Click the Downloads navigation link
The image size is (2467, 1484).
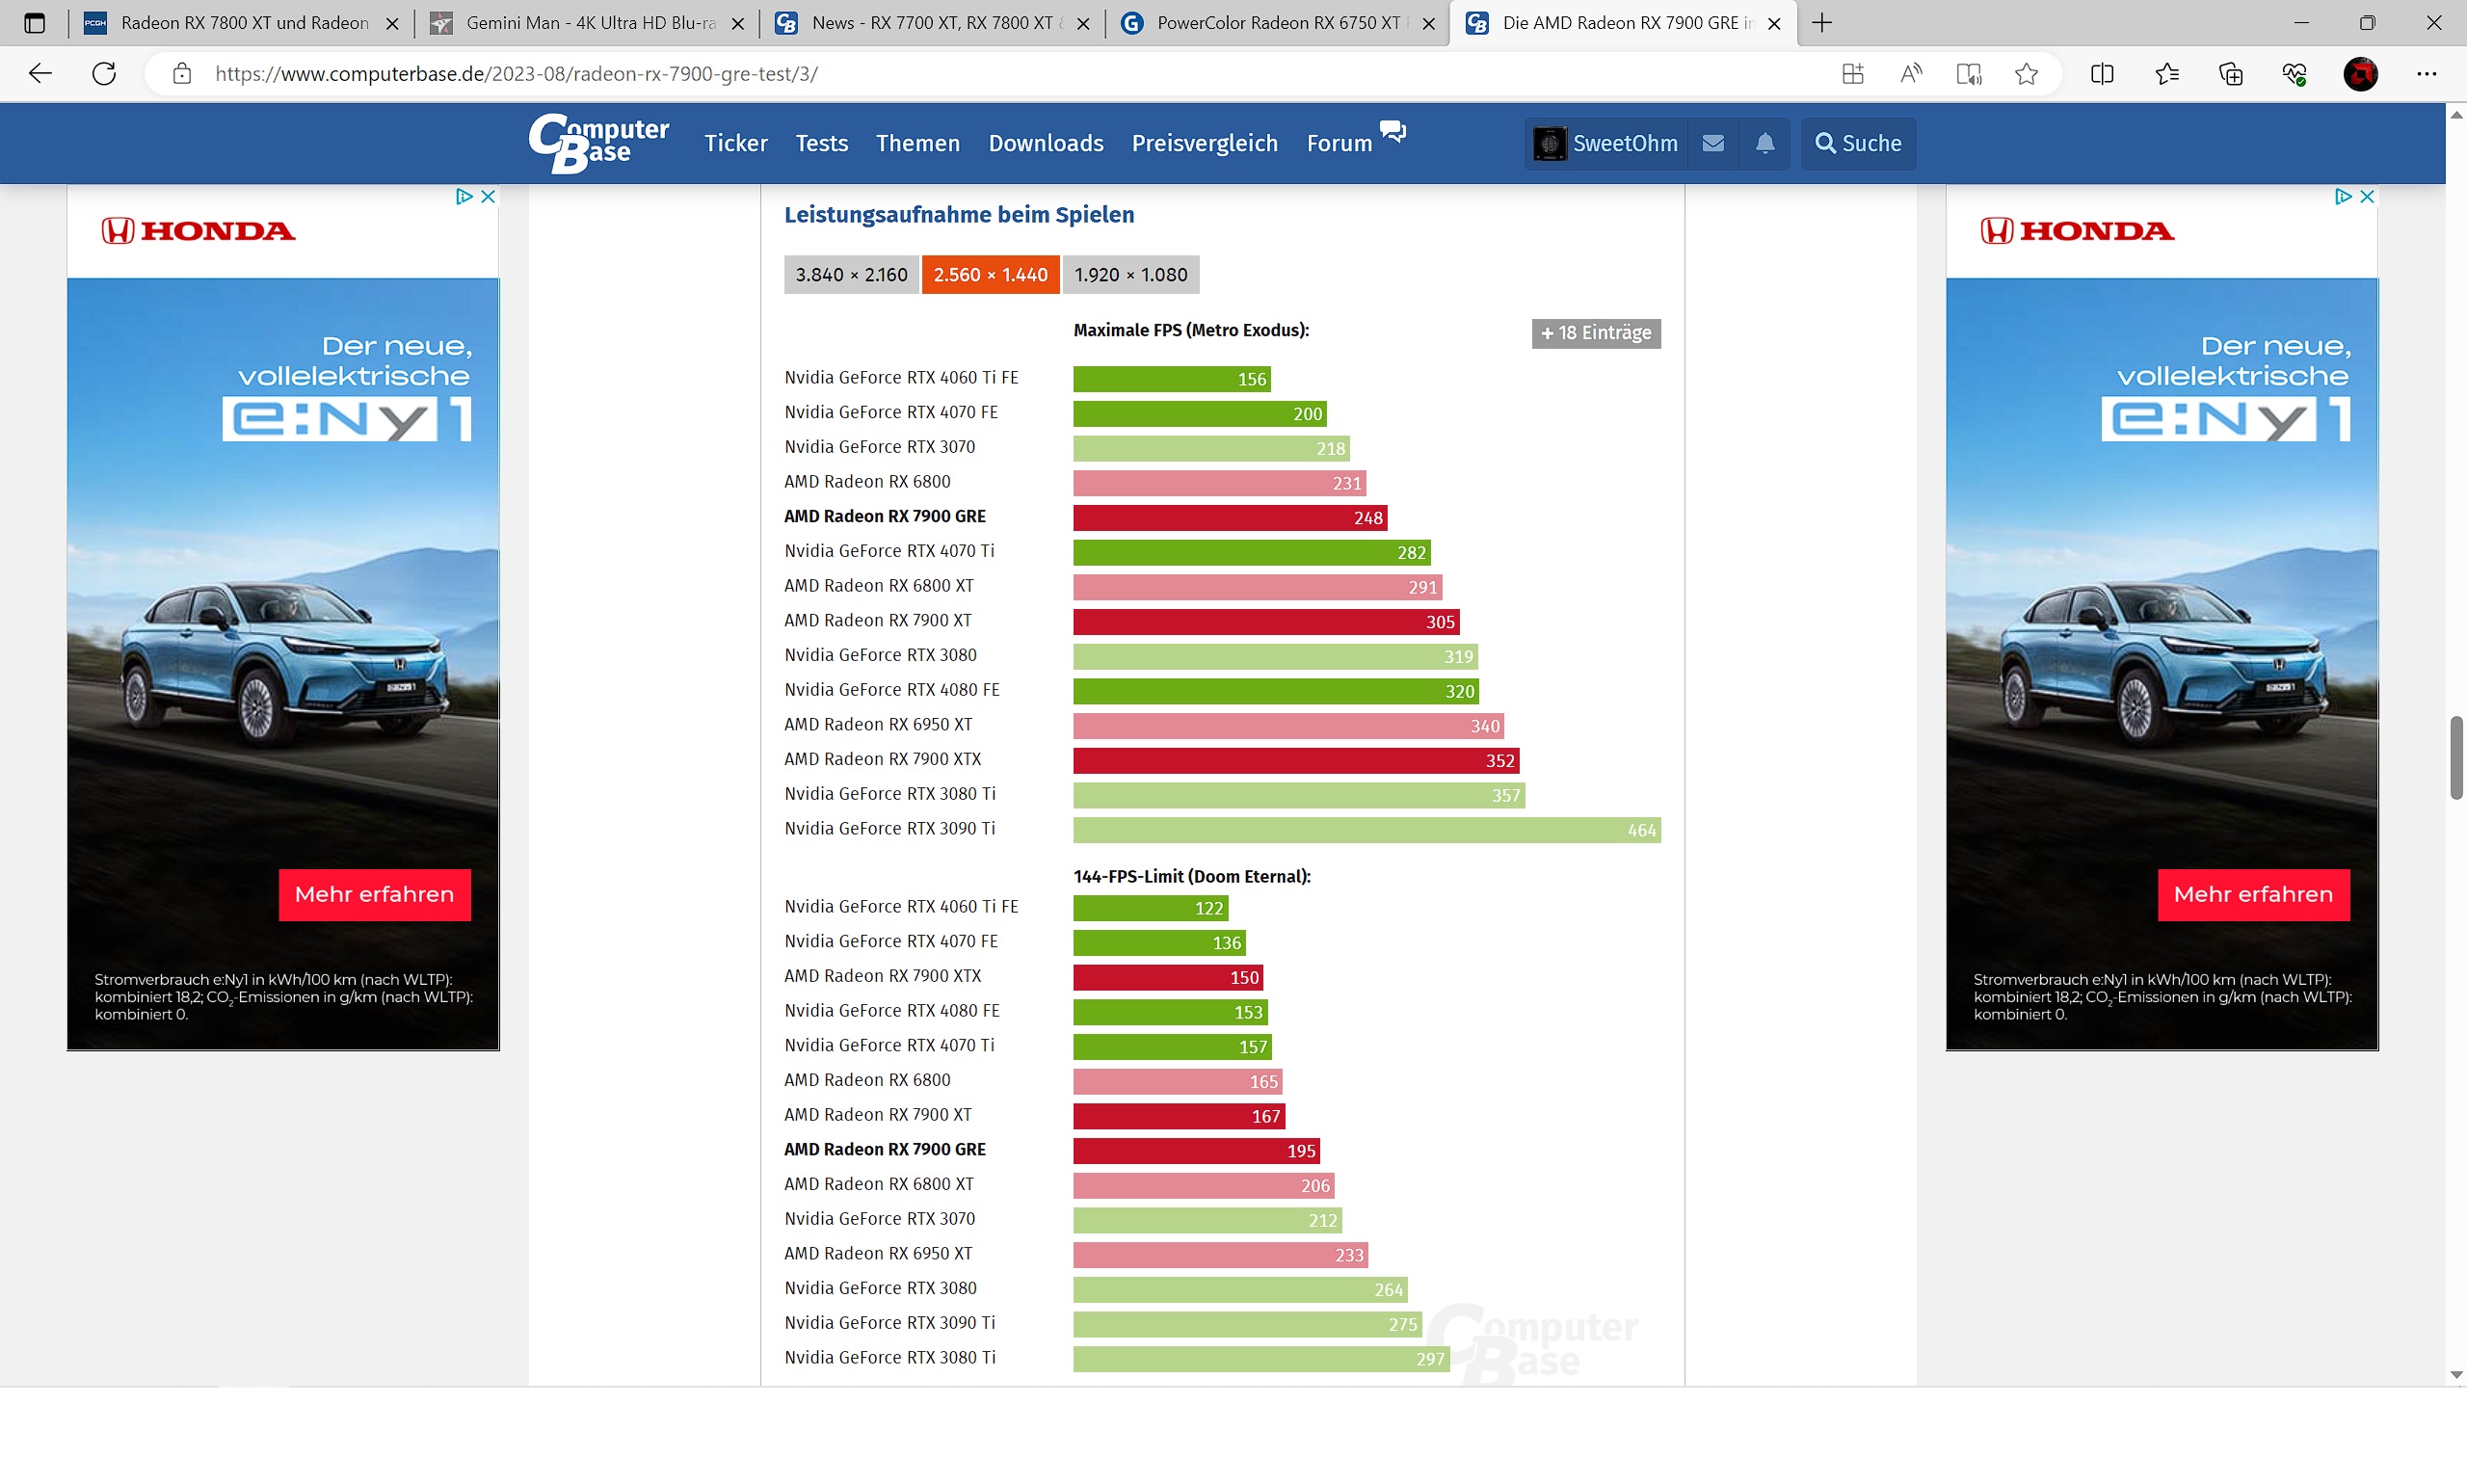coord(1045,143)
